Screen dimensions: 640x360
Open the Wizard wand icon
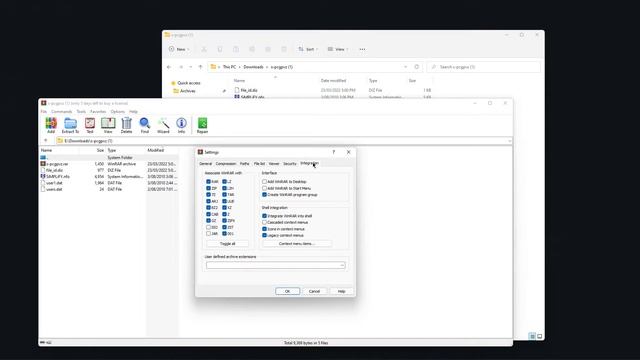point(163,125)
